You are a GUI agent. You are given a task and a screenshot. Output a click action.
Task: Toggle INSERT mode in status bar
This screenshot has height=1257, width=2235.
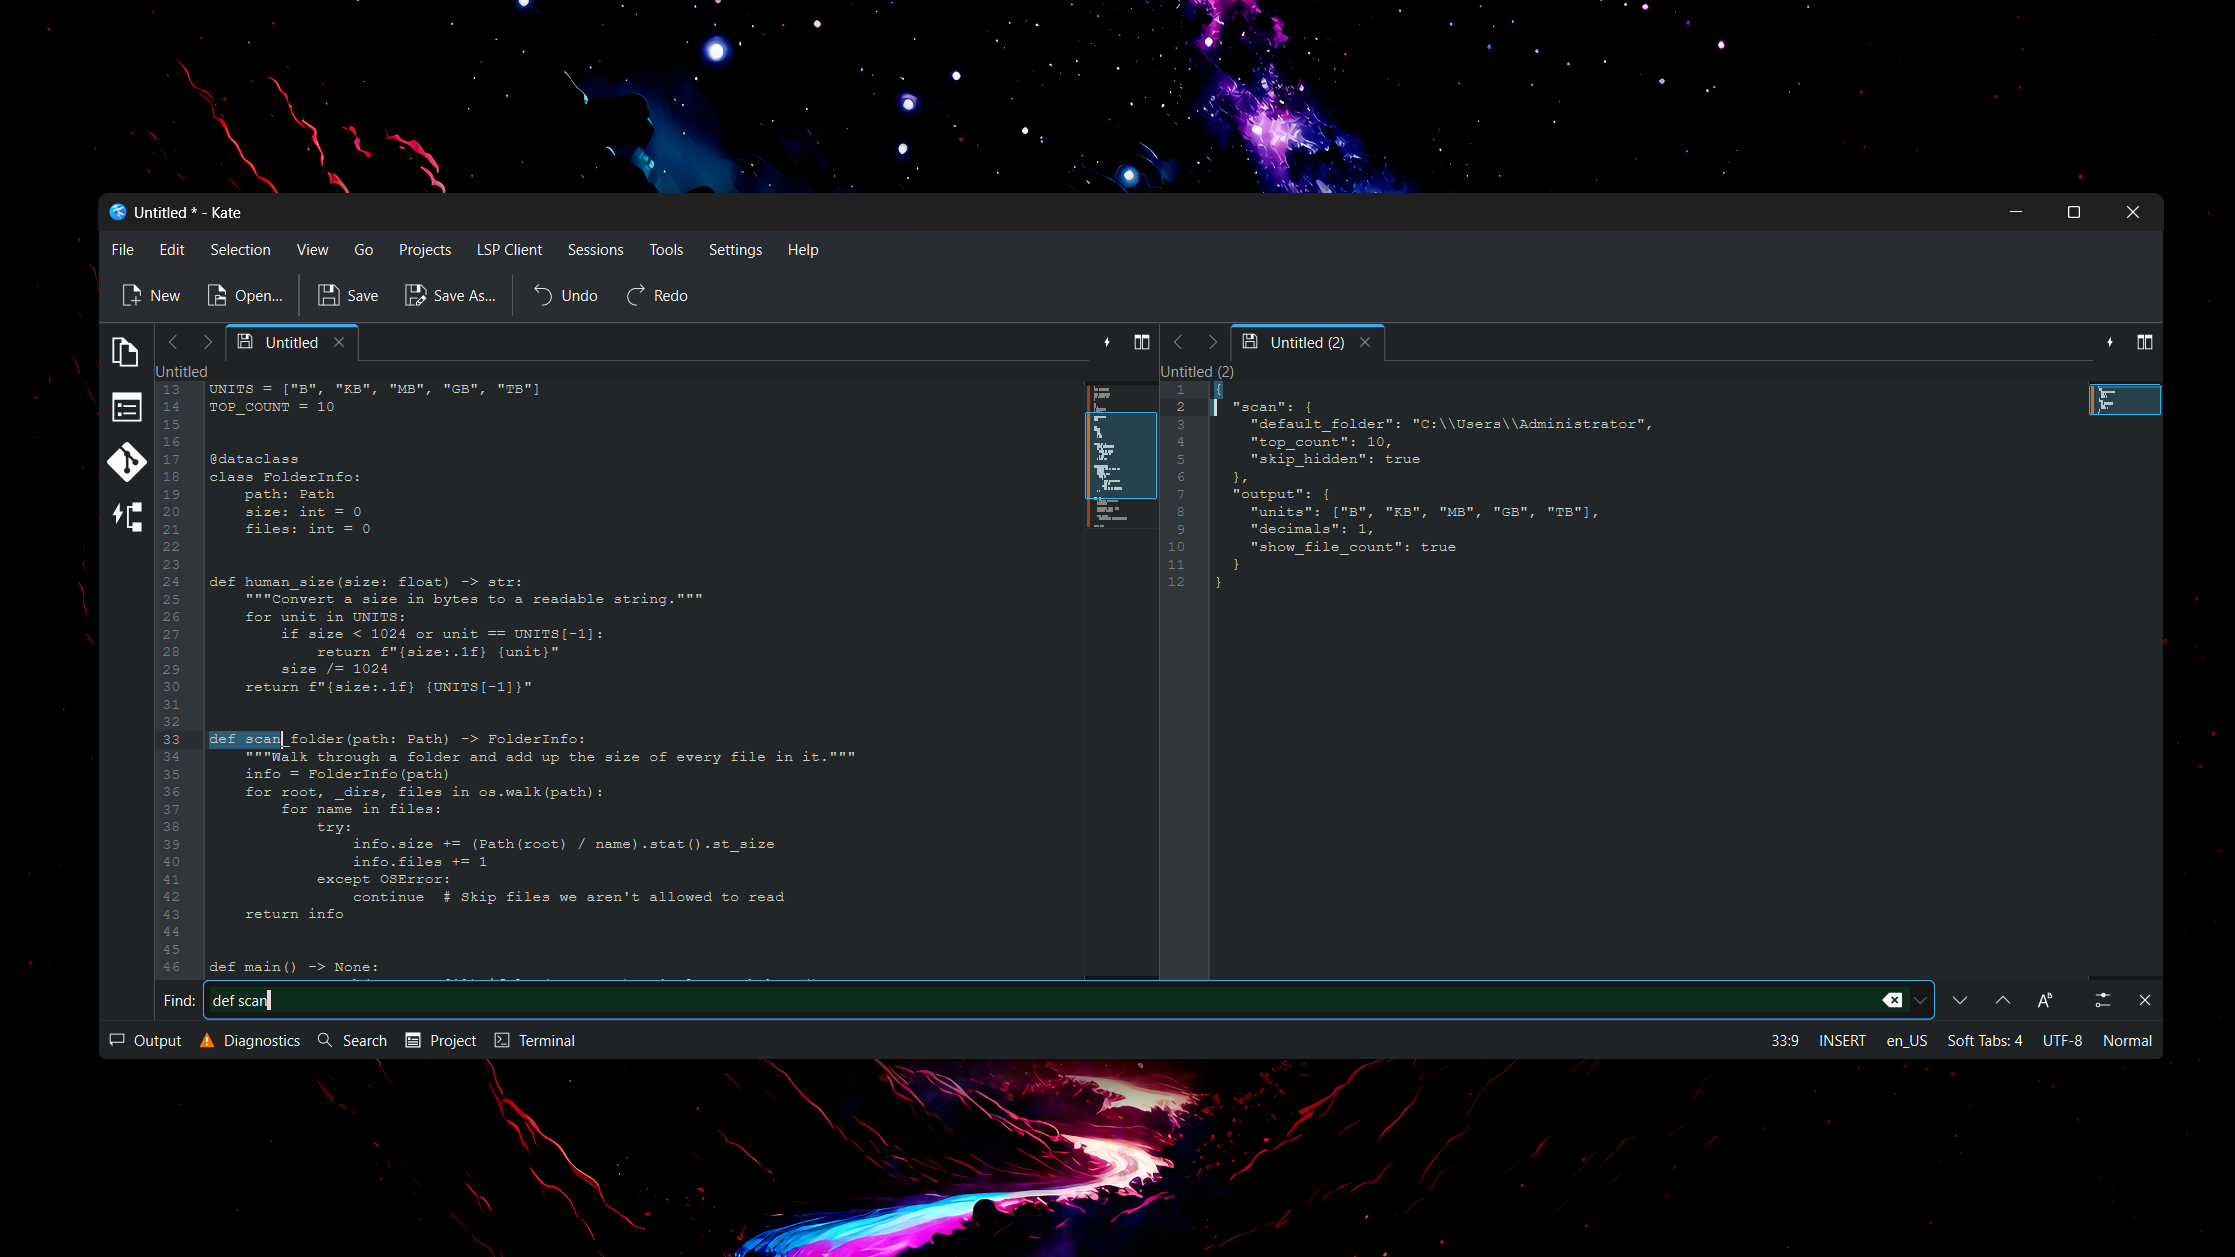[1842, 1041]
